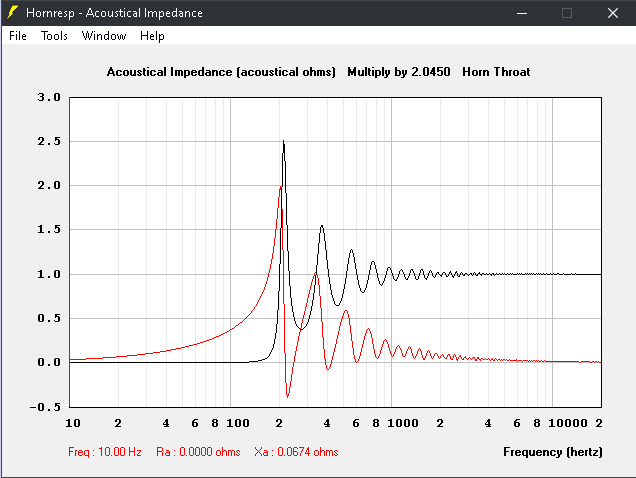
Task: Click the 100 frequency axis label
Action: point(238,423)
